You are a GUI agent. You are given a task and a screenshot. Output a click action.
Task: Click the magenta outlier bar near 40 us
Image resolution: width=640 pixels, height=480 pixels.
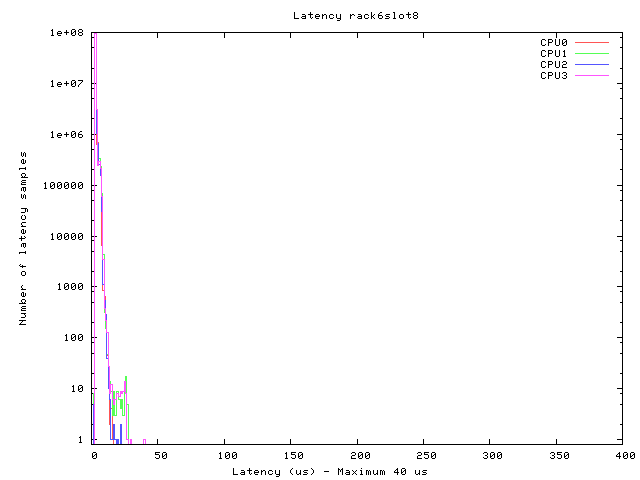(x=144, y=442)
